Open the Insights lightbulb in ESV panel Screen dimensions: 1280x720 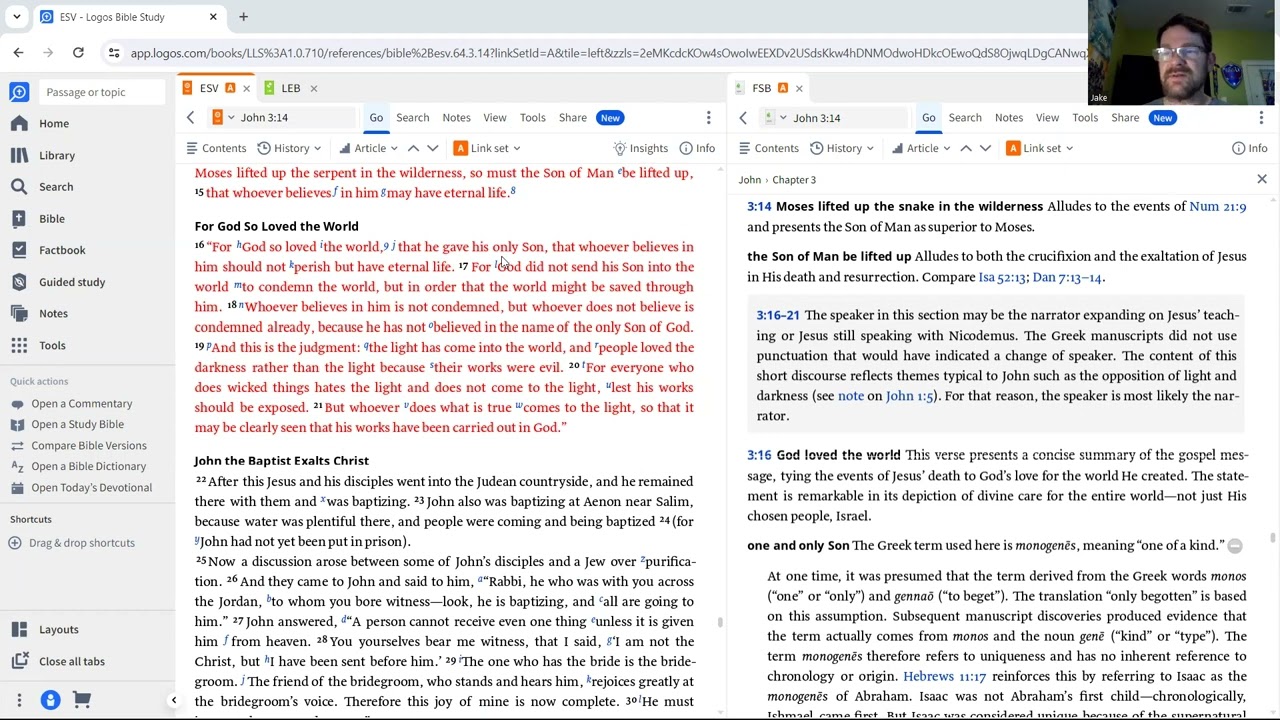(x=640, y=148)
